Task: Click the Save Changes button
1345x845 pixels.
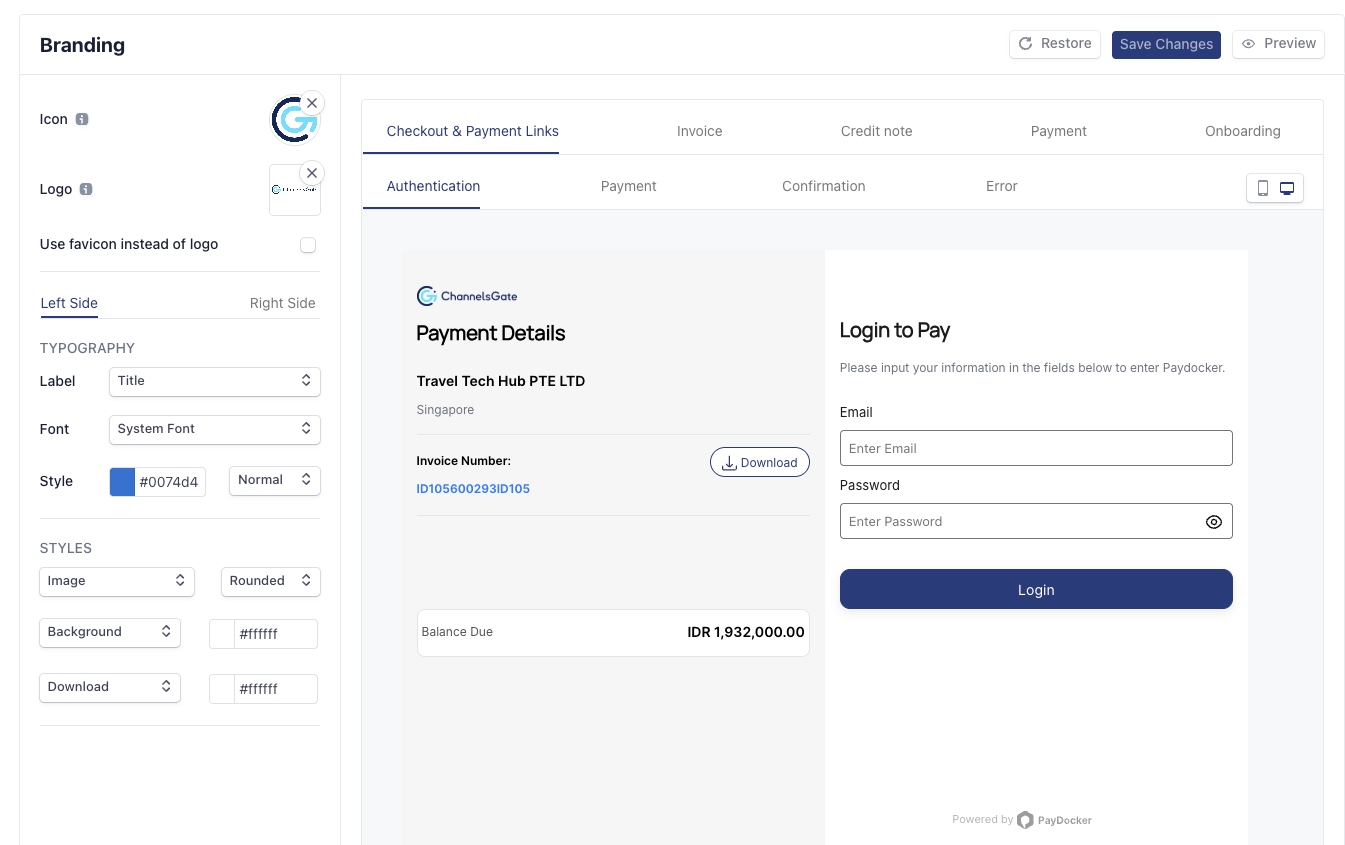Action: click(x=1165, y=44)
